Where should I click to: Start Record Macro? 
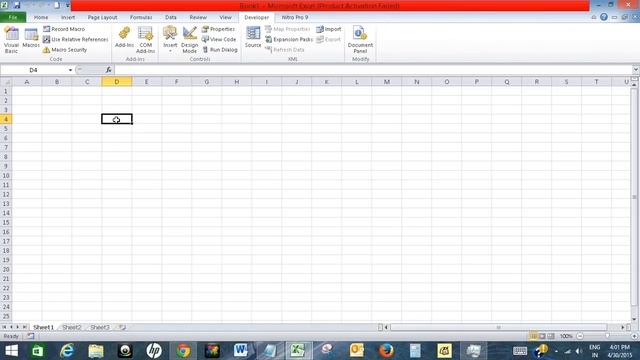pyautogui.click(x=64, y=29)
